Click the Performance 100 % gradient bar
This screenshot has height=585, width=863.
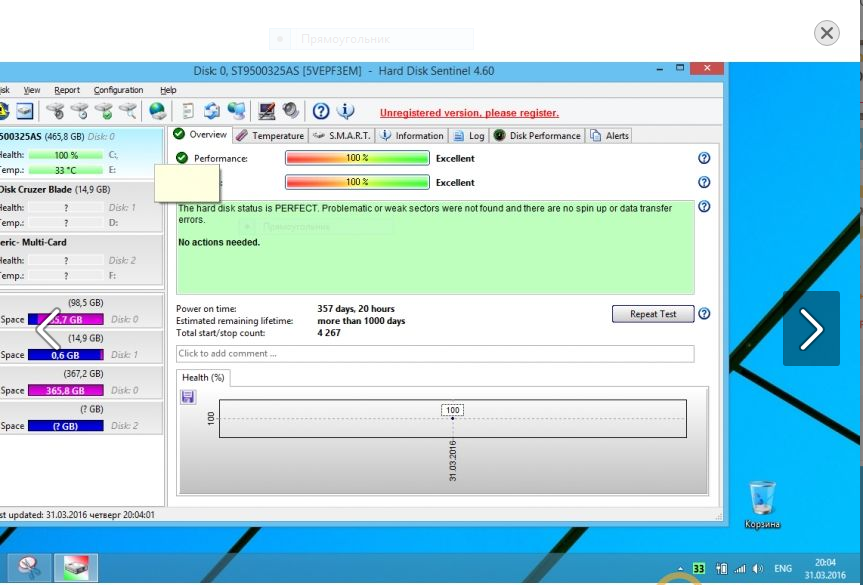click(357, 158)
